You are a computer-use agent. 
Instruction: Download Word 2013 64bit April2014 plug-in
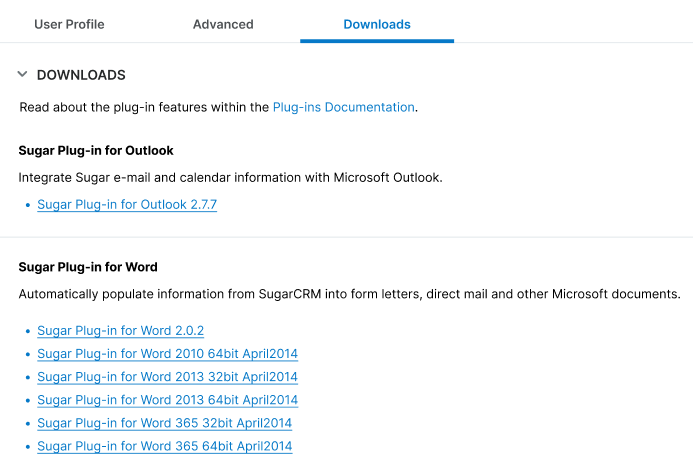point(168,400)
